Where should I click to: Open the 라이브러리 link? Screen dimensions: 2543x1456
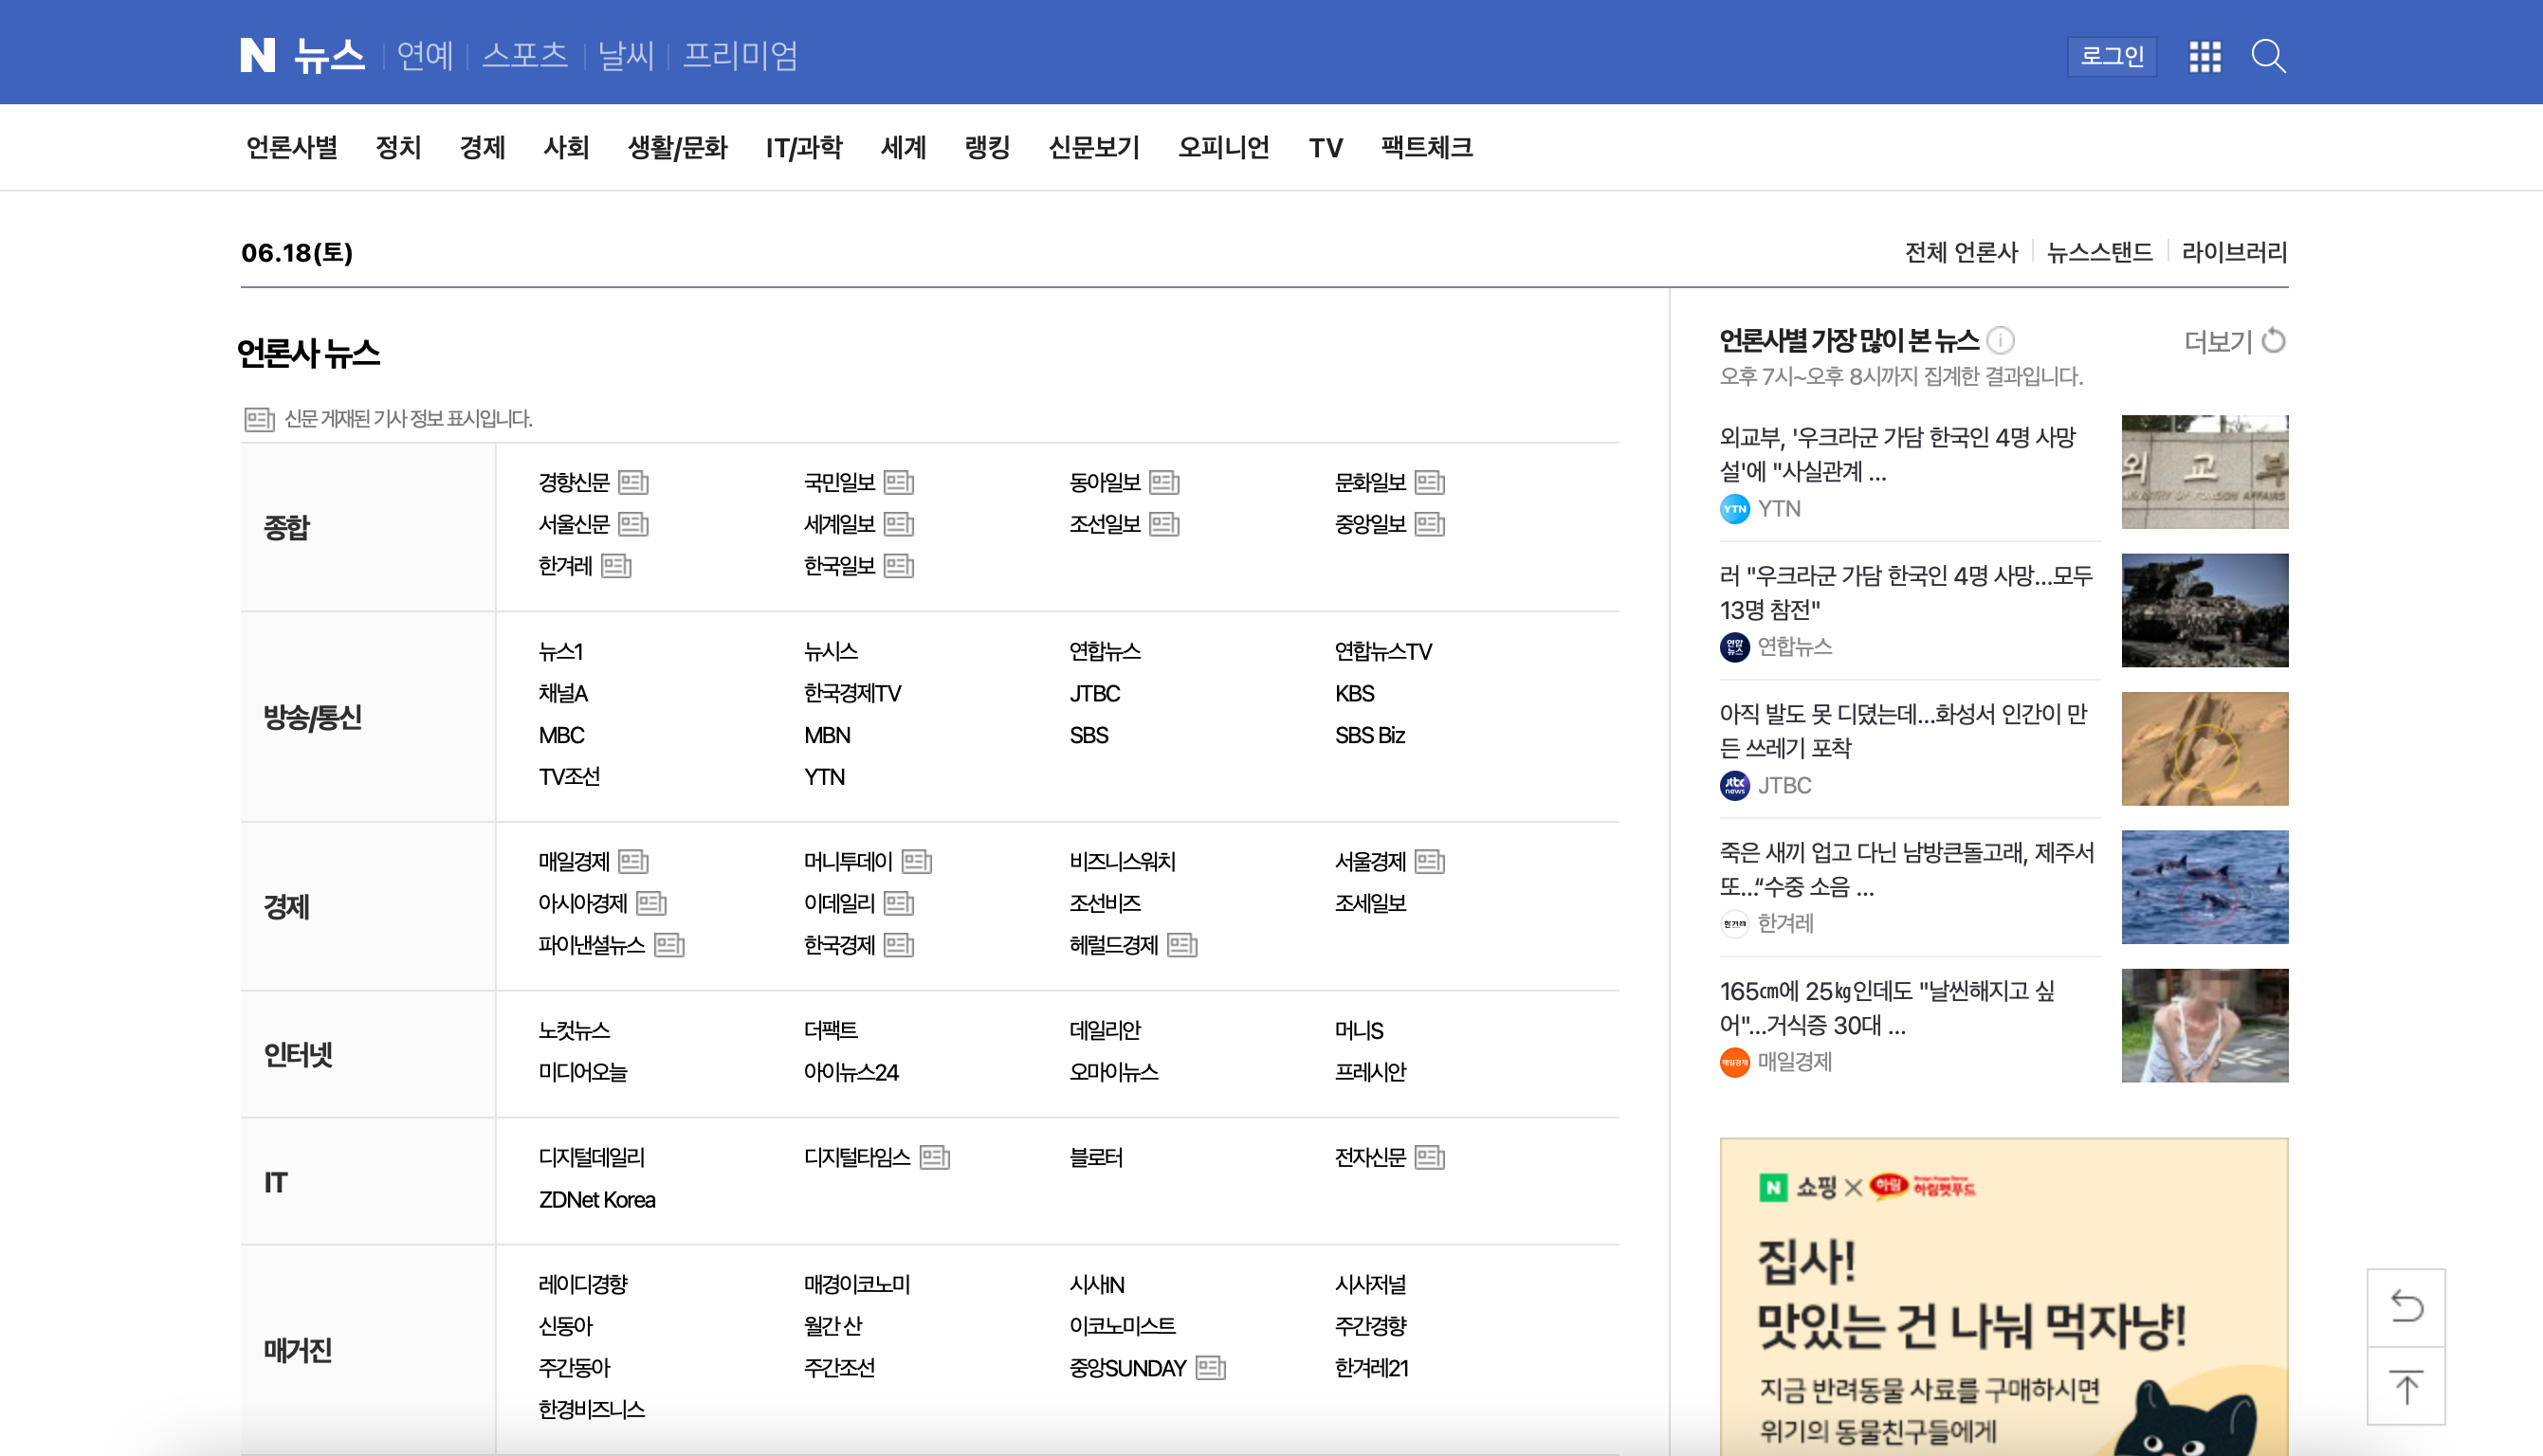point(2234,252)
